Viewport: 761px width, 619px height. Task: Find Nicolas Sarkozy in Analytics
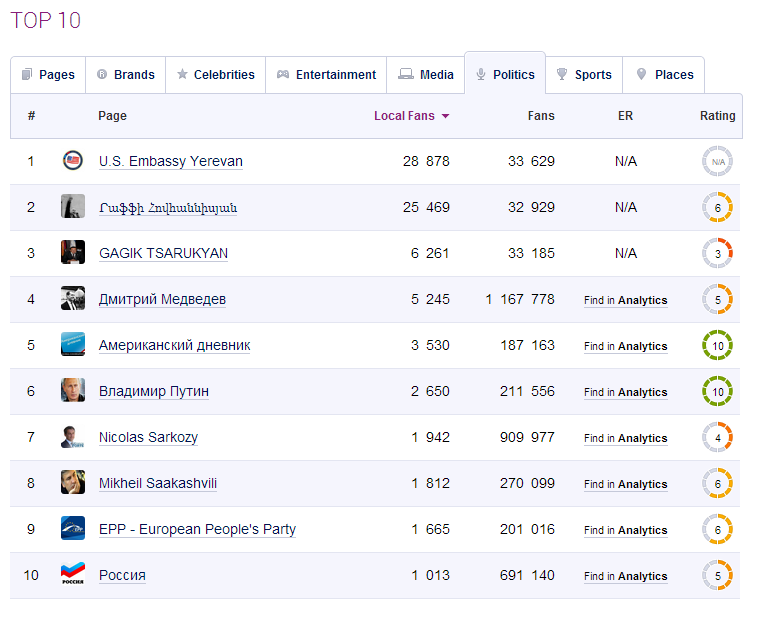pos(626,438)
